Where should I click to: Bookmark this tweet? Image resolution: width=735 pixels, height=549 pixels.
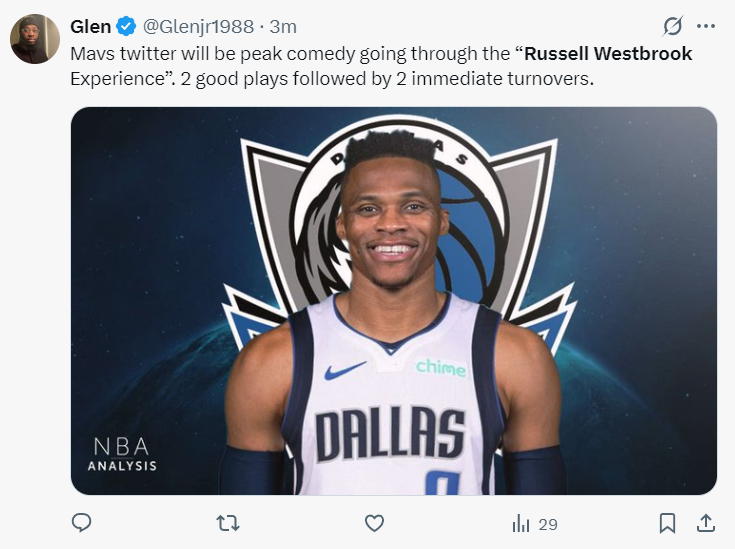point(668,523)
